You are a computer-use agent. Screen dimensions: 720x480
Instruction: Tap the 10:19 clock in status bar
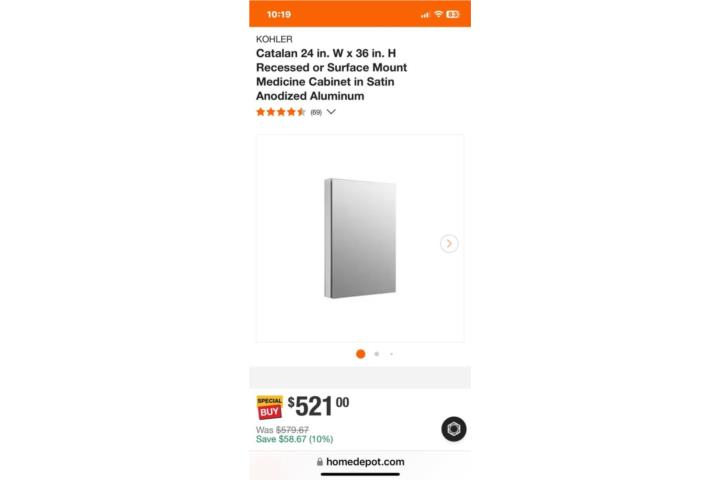(279, 14)
